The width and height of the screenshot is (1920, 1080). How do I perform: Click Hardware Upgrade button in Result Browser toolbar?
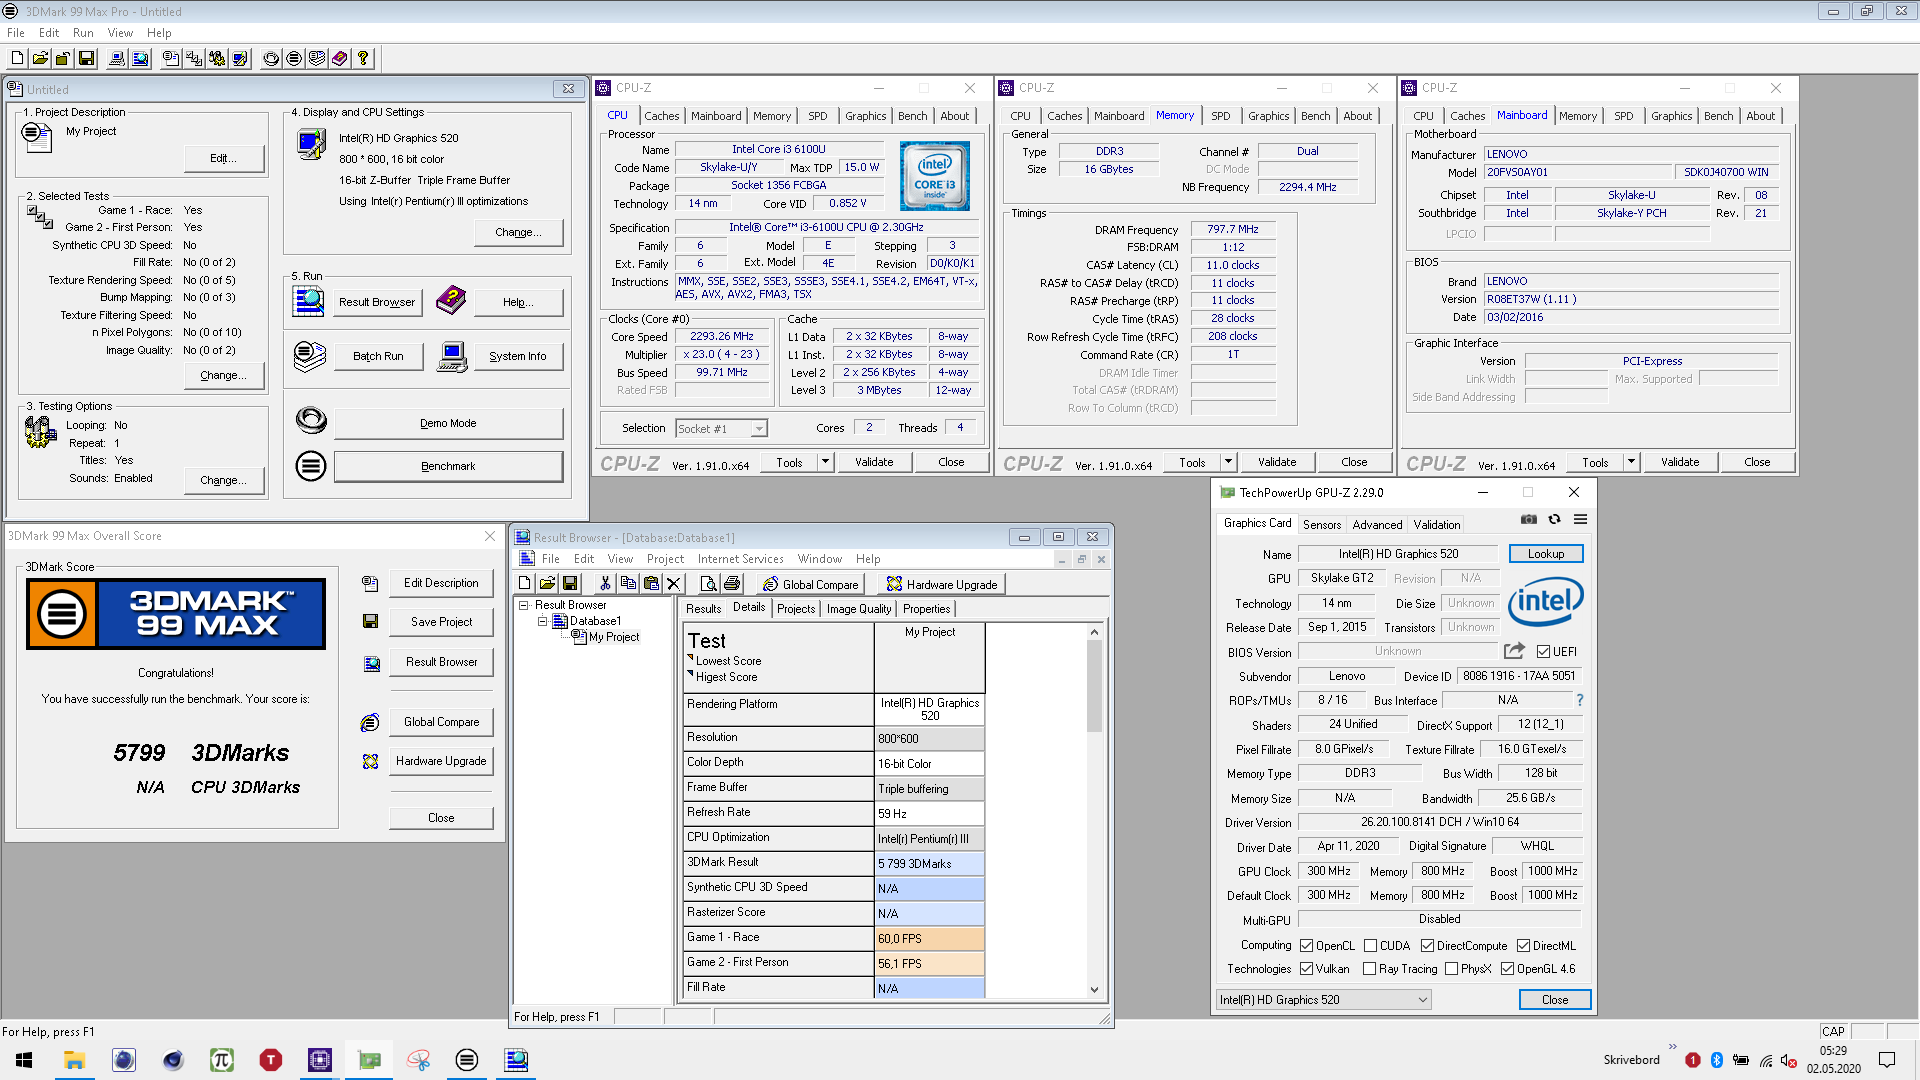(x=941, y=584)
